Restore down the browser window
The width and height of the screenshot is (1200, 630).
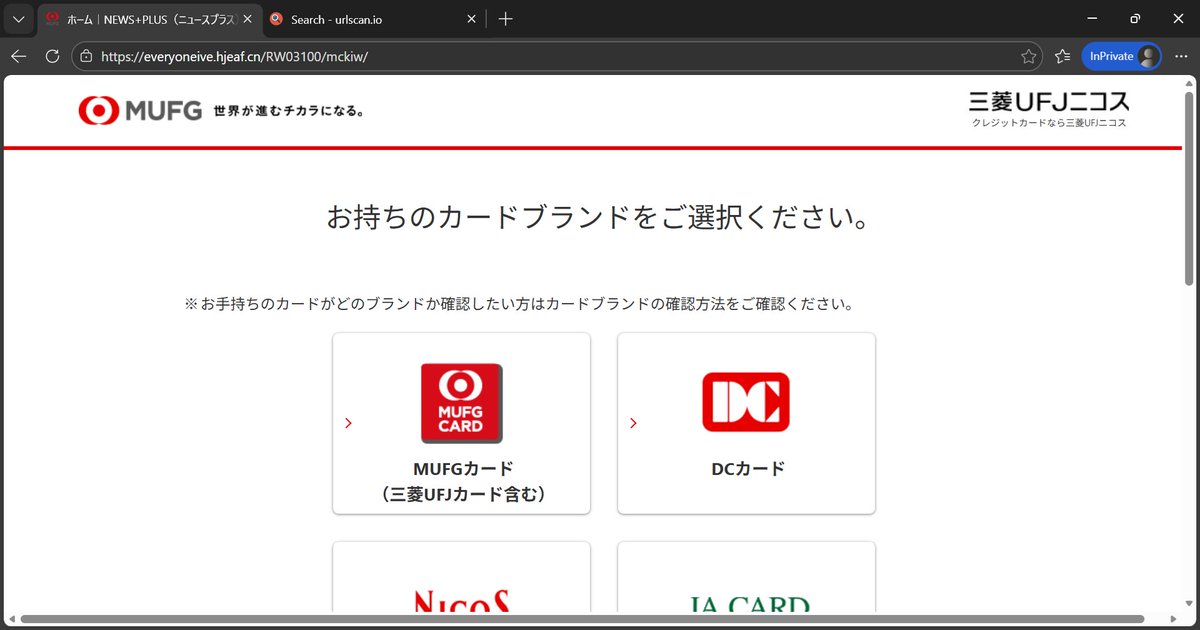coord(1134,18)
